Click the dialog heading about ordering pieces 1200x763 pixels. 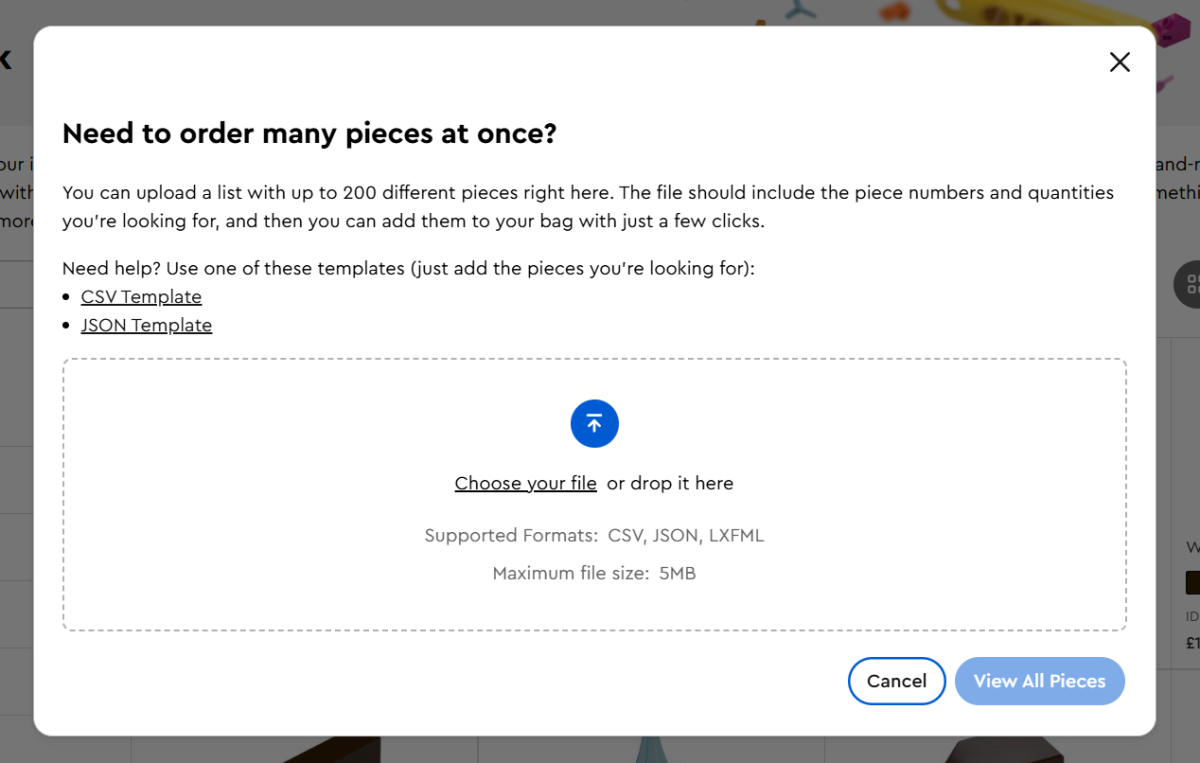pyautogui.click(x=309, y=134)
